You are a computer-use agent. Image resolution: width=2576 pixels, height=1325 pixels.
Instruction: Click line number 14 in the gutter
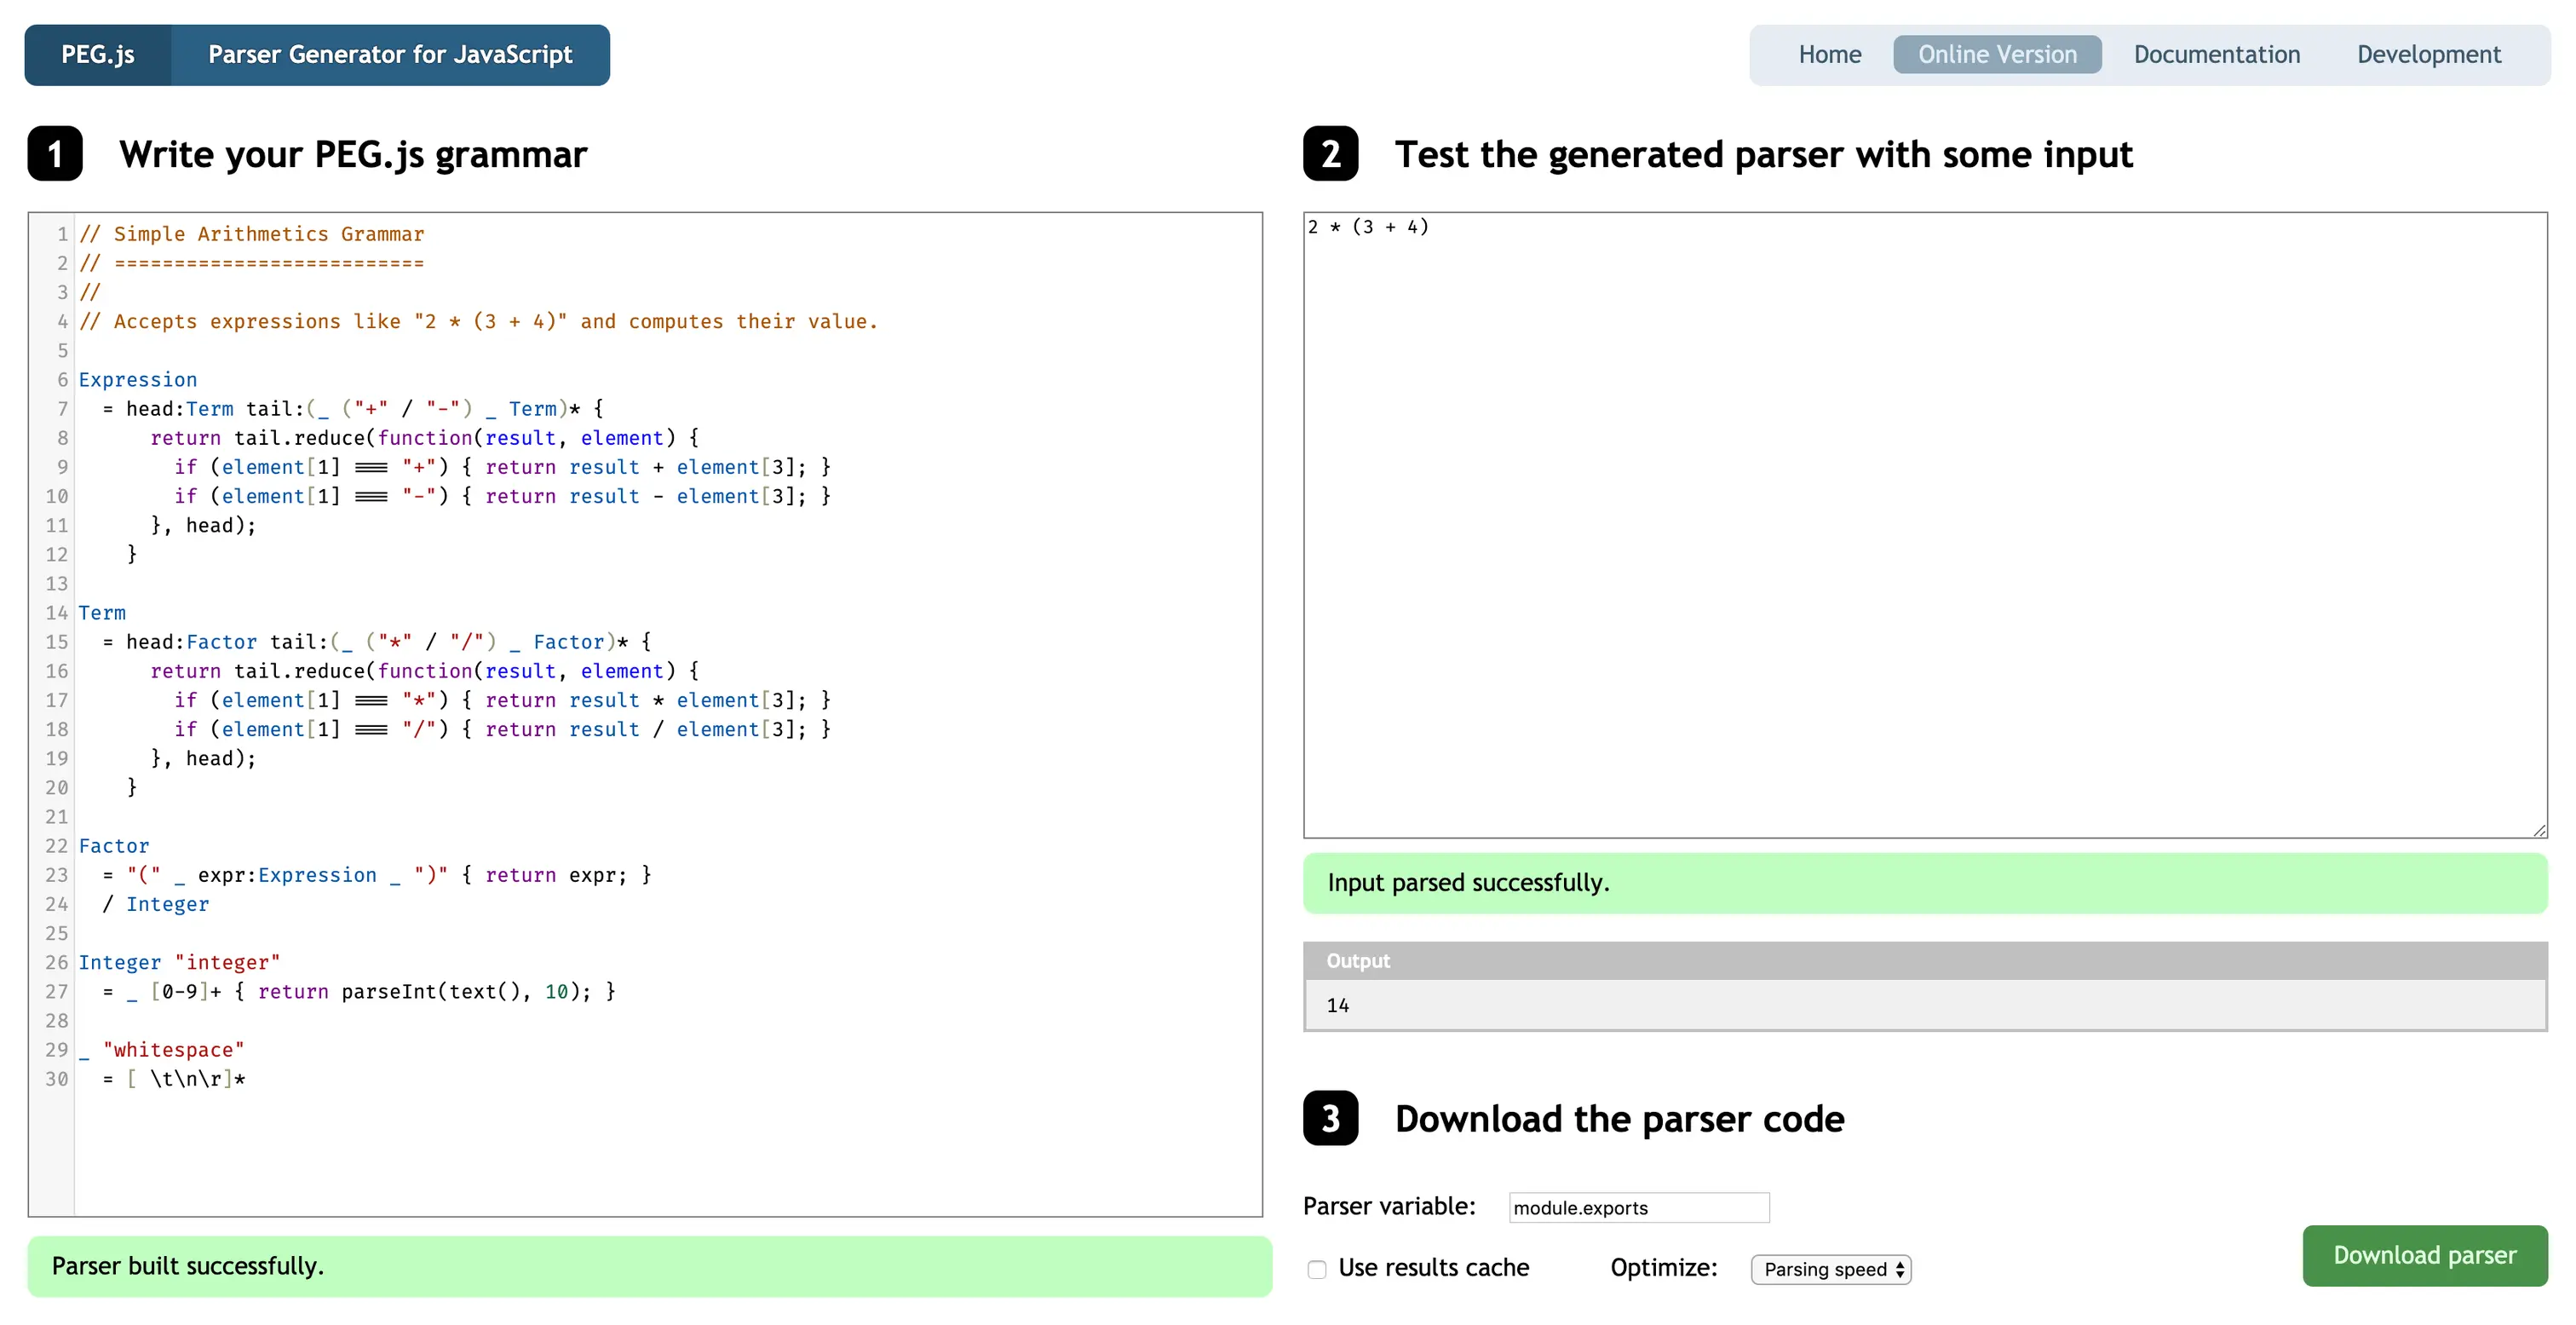(56, 613)
